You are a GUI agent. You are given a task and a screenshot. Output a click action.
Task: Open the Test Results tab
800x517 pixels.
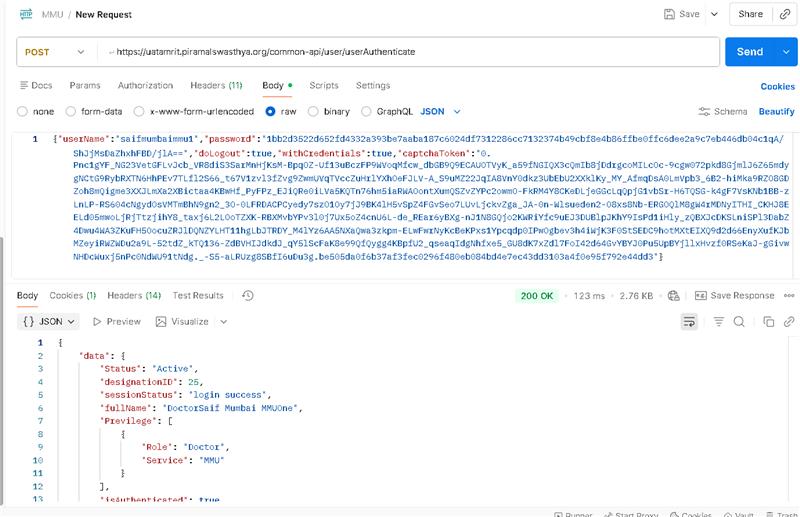198,295
